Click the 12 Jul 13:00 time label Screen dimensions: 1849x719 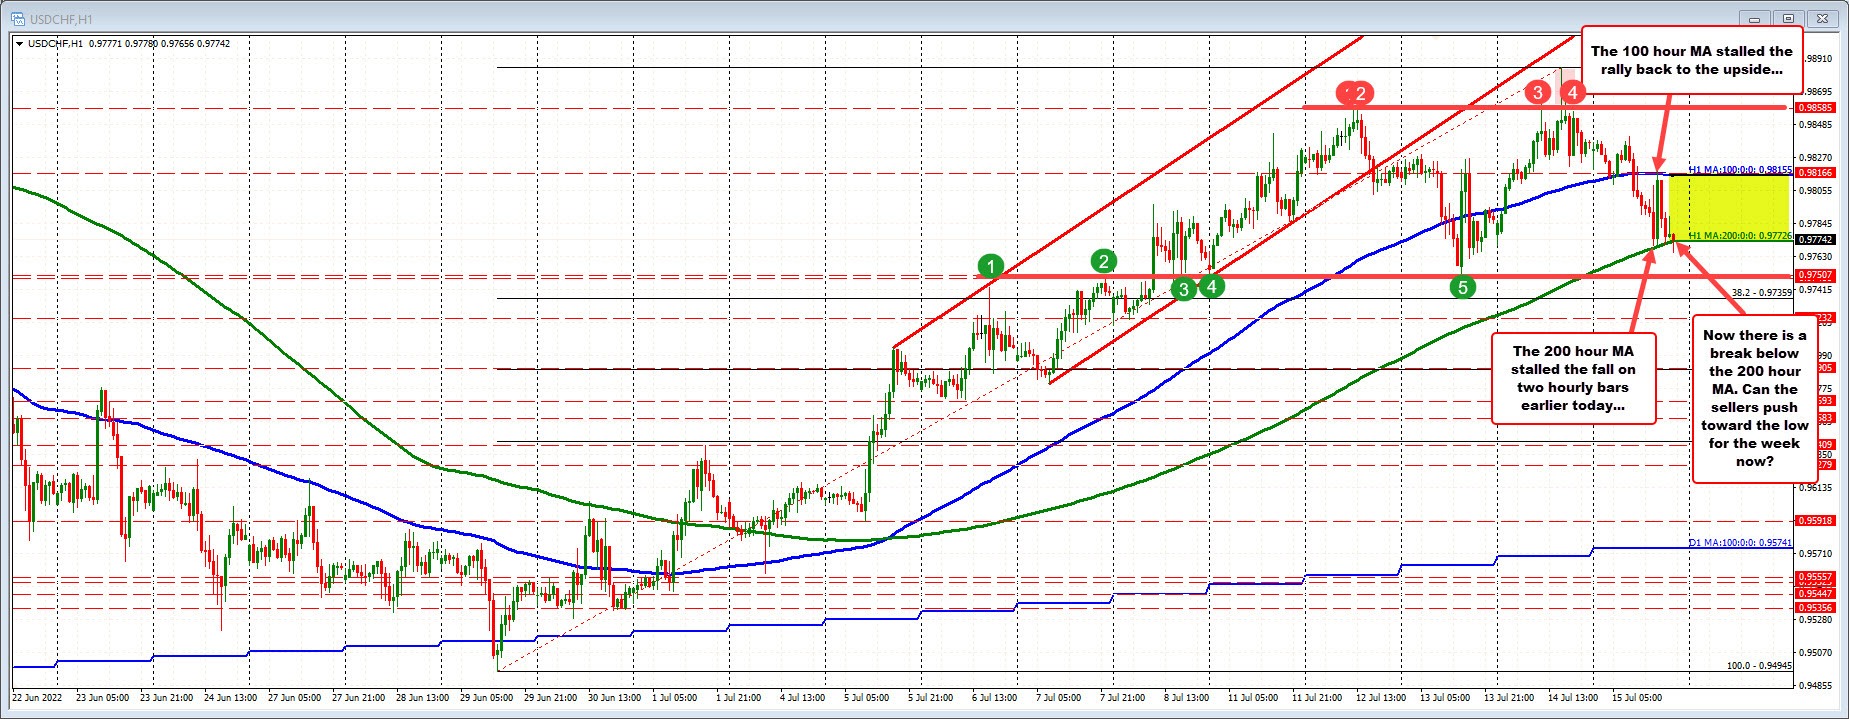[1381, 697]
